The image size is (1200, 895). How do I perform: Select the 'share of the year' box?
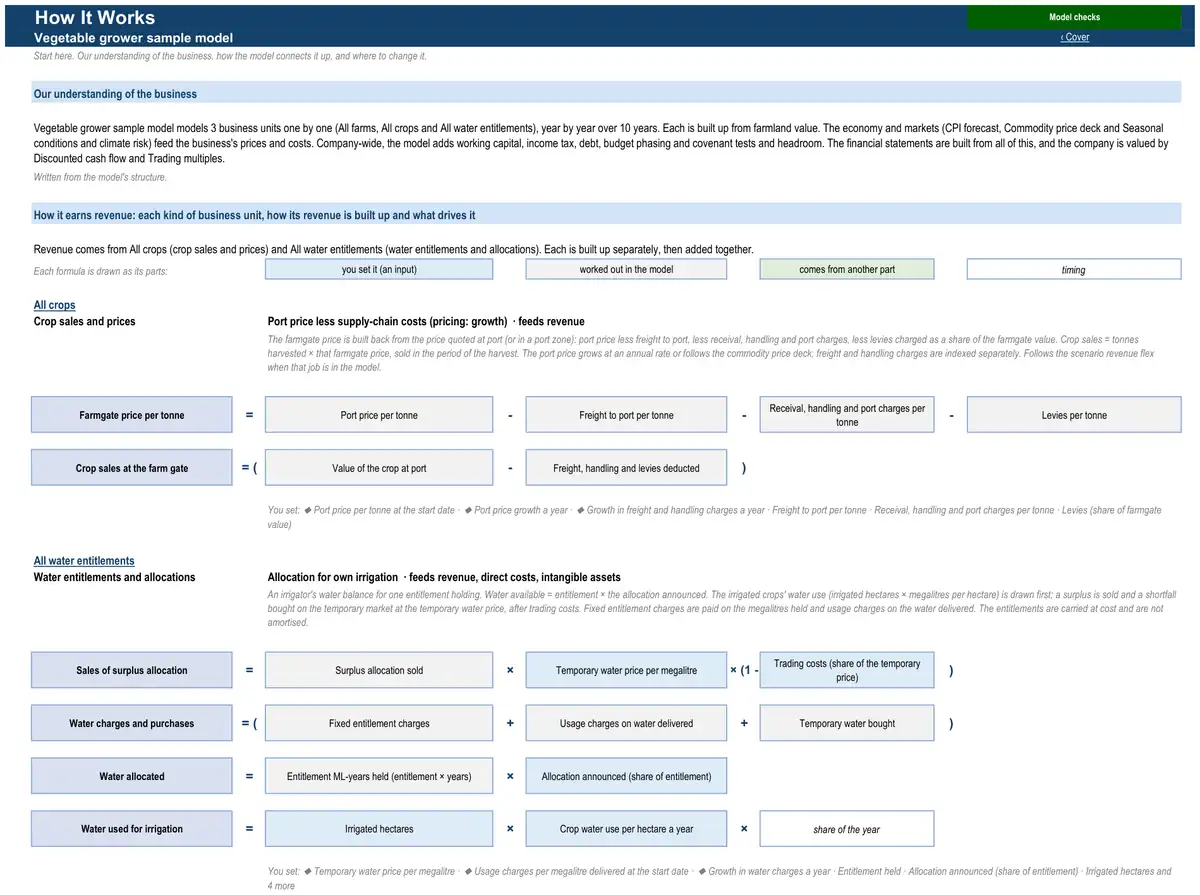(x=847, y=829)
